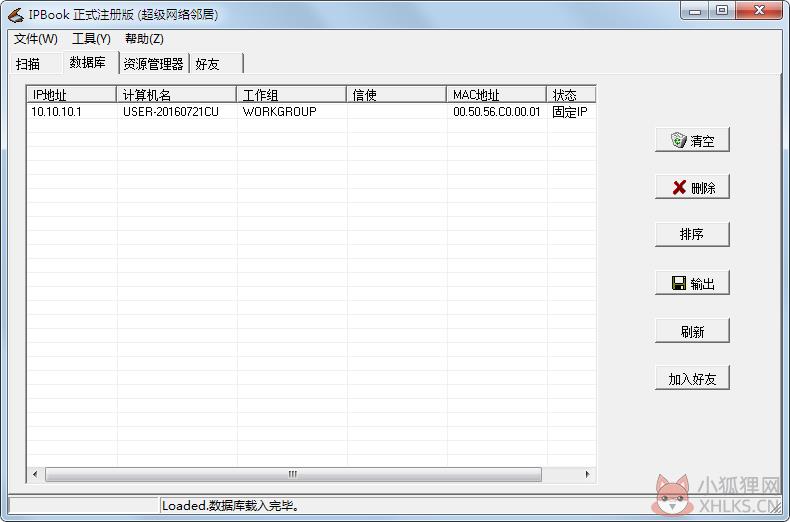Image resolution: width=790 pixels, height=522 pixels.
Task: Select the row with IP 10.10.10.1
Action: (312, 111)
